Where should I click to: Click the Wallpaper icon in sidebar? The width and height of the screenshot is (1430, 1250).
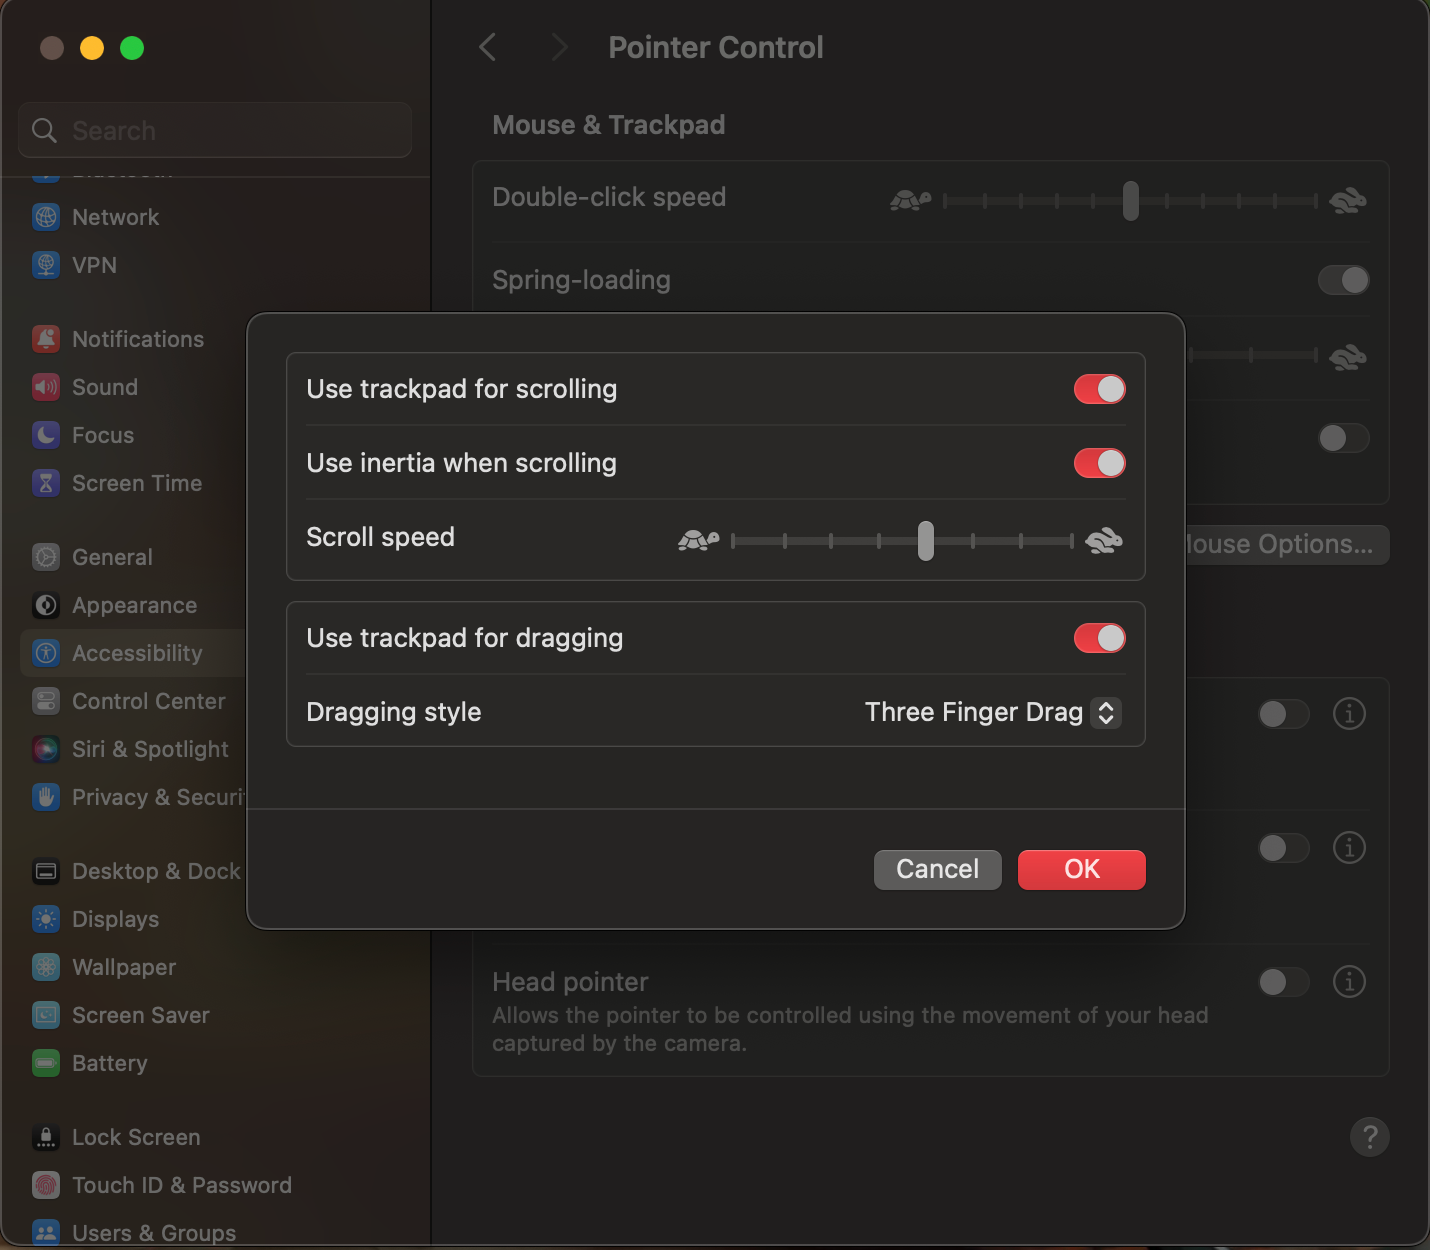[x=46, y=967]
